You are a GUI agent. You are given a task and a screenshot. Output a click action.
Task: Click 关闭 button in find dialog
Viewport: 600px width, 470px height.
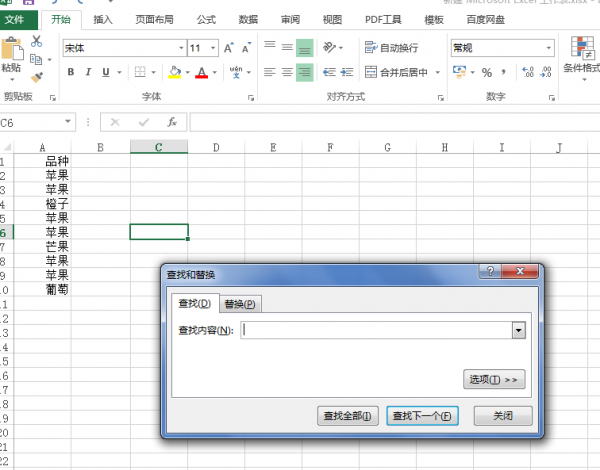point(503,416)
